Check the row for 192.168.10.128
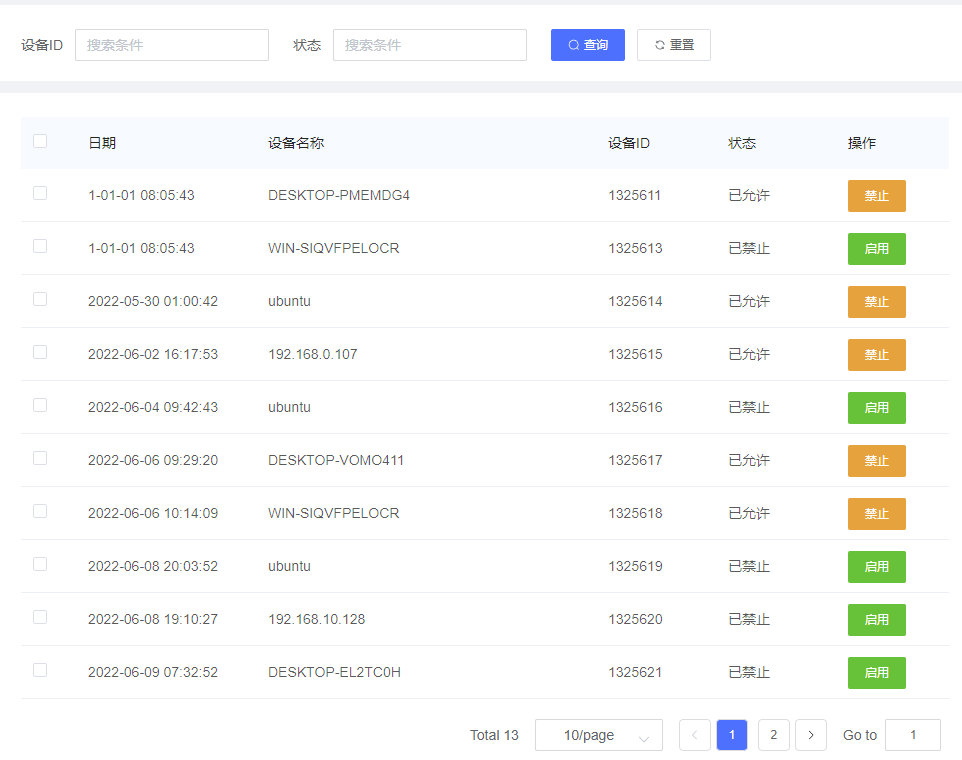The image size is (962, 760). click(x=40, y=617)
